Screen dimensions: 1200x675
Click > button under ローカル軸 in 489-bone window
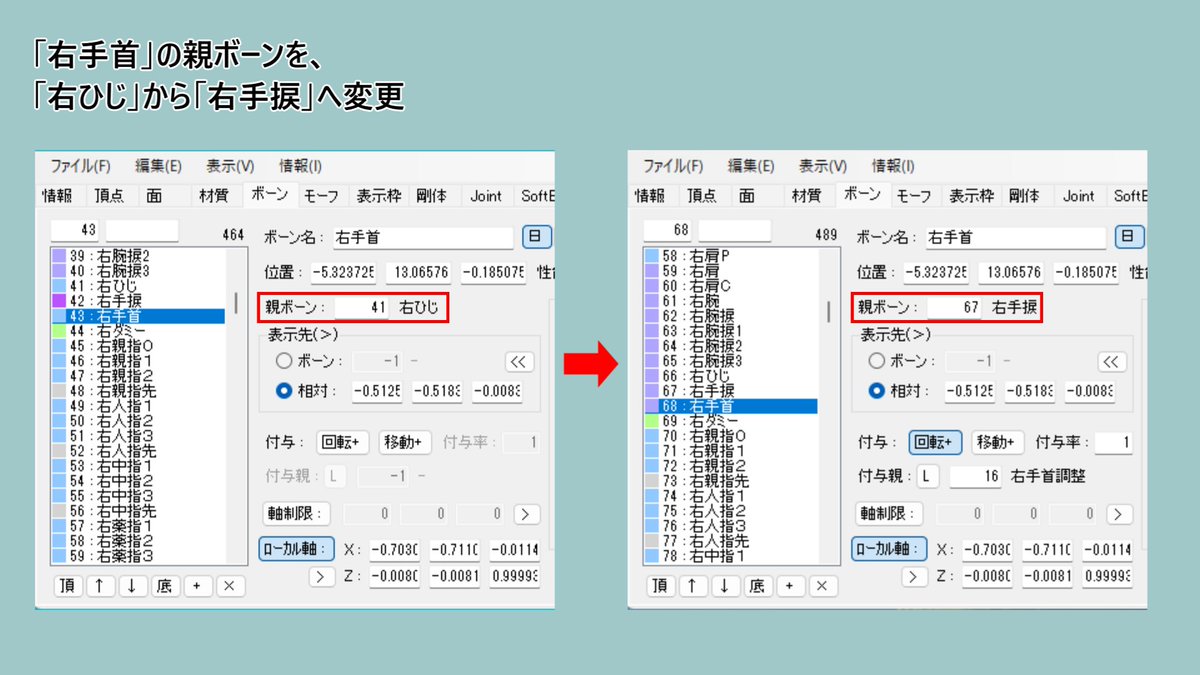pos(914,576)
